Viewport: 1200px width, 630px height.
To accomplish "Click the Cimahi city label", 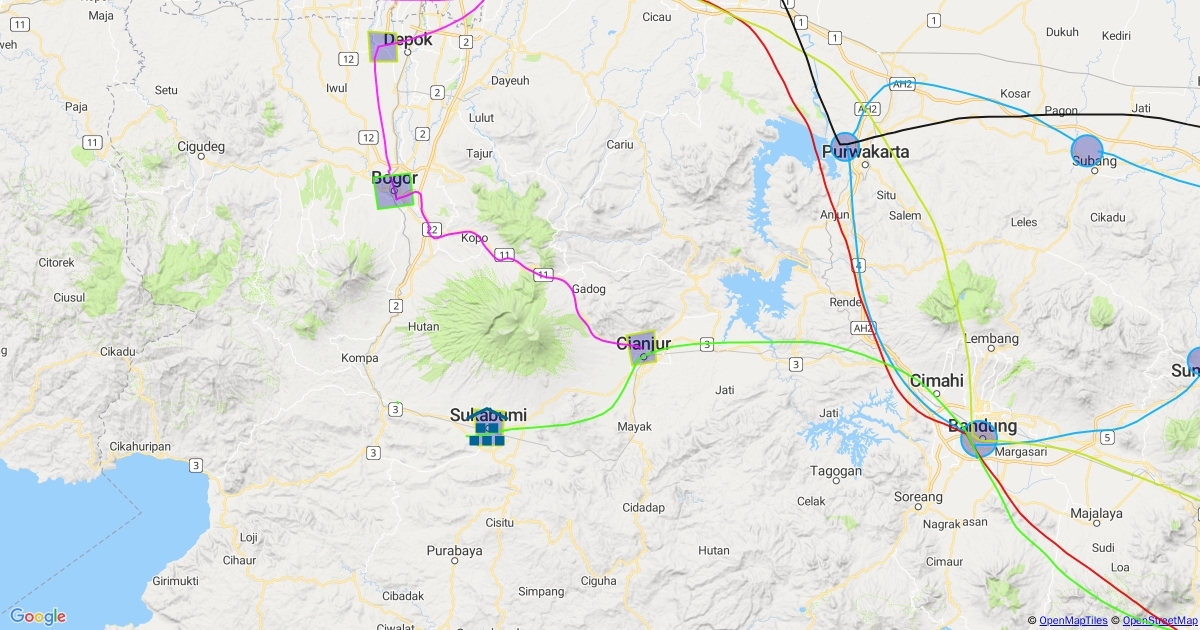I will pyautogui.click(x=937, y=380).
